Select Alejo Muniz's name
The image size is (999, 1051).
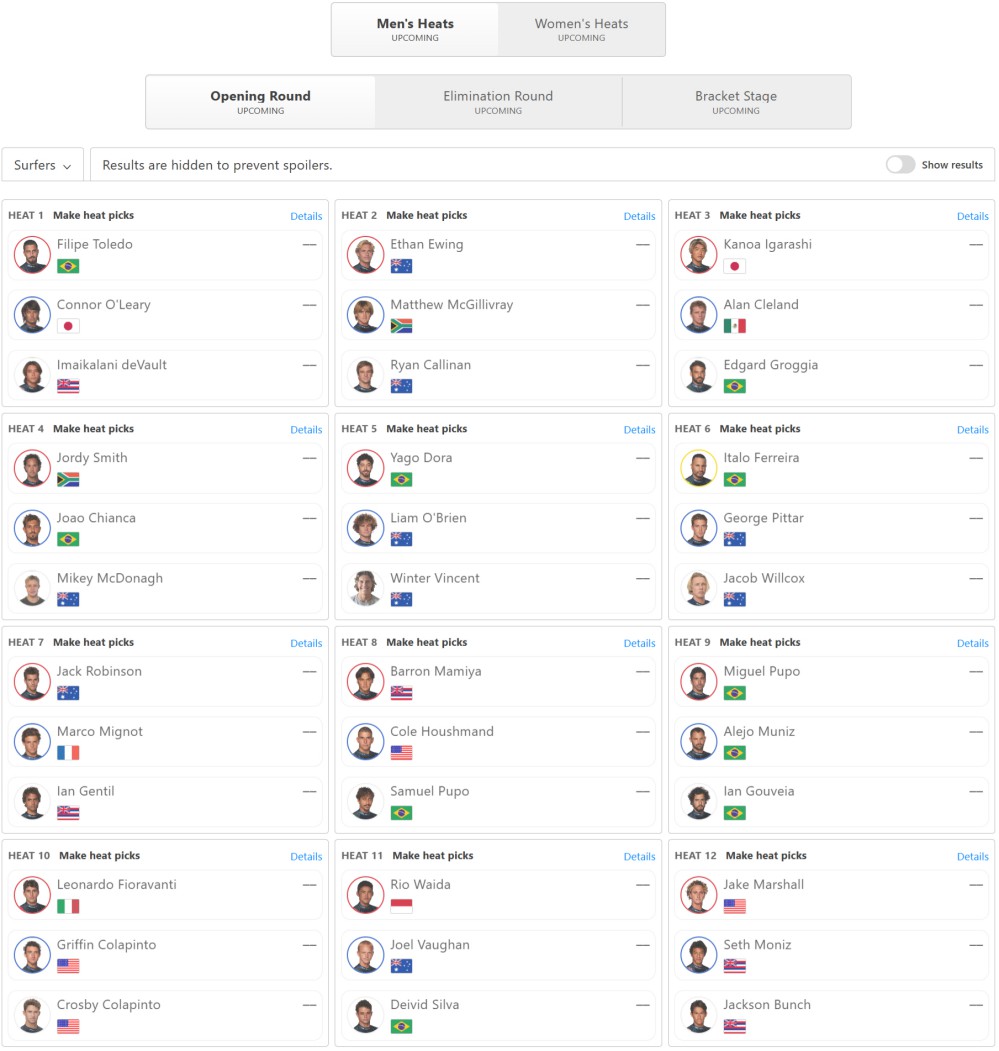[x=759, y=731]
